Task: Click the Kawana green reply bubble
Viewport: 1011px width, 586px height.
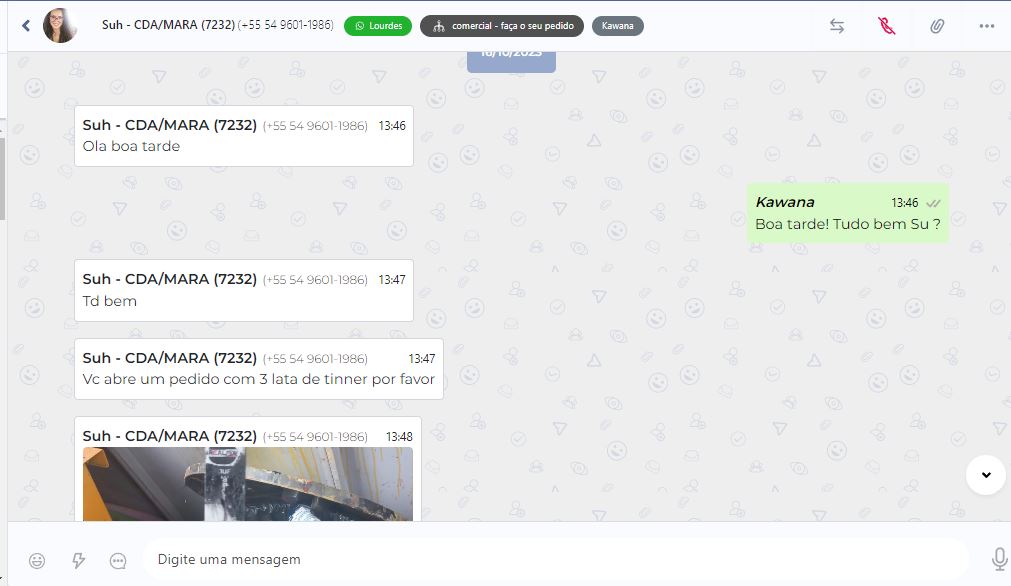Action: (x=847, y=213)
